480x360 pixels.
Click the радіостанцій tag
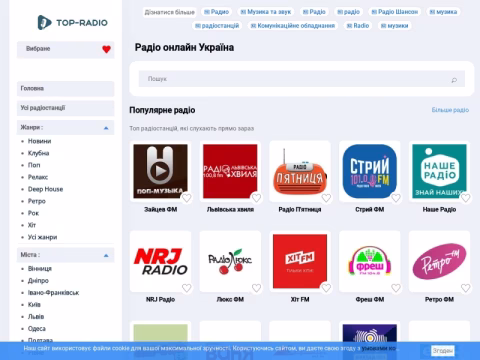217,26
